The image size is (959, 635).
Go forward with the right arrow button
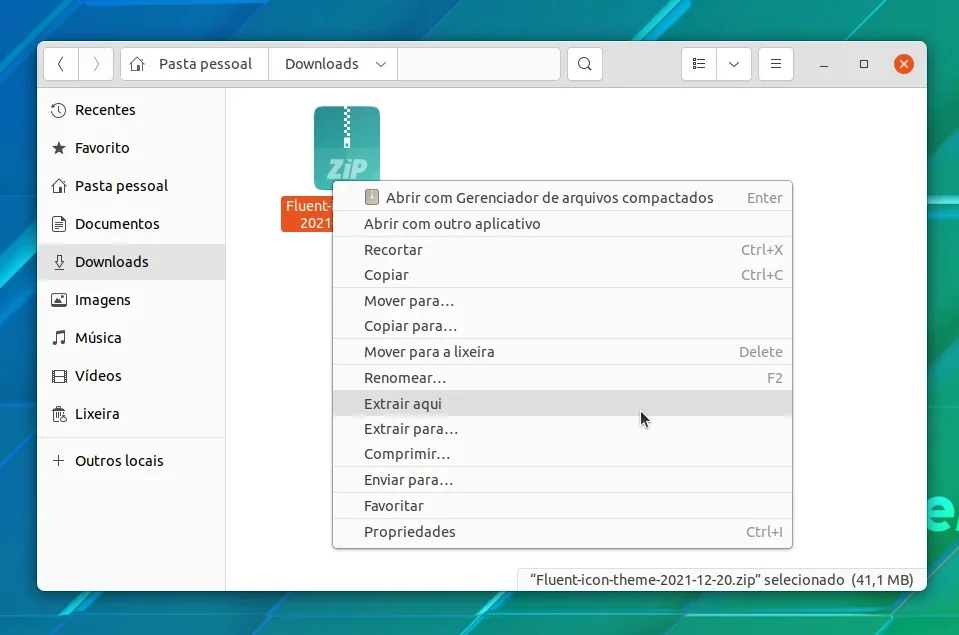pos(96,64)
